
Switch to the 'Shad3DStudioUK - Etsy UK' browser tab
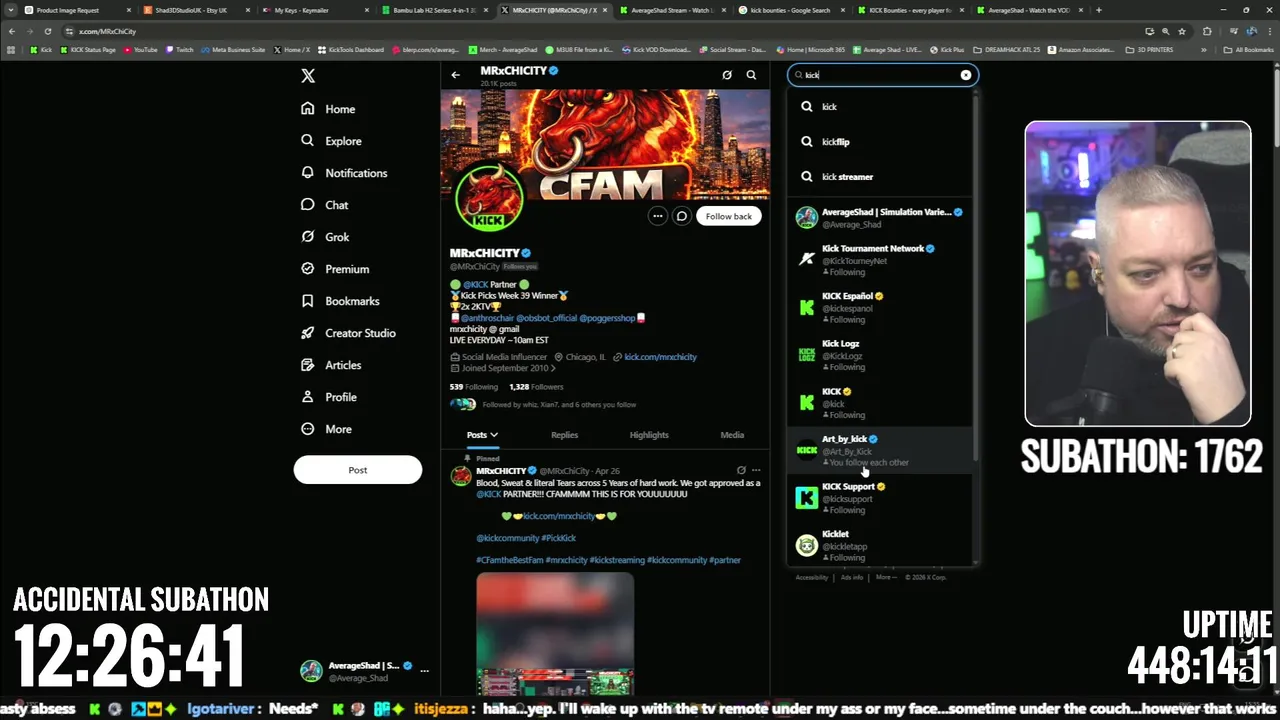click(x=191, y=10)
